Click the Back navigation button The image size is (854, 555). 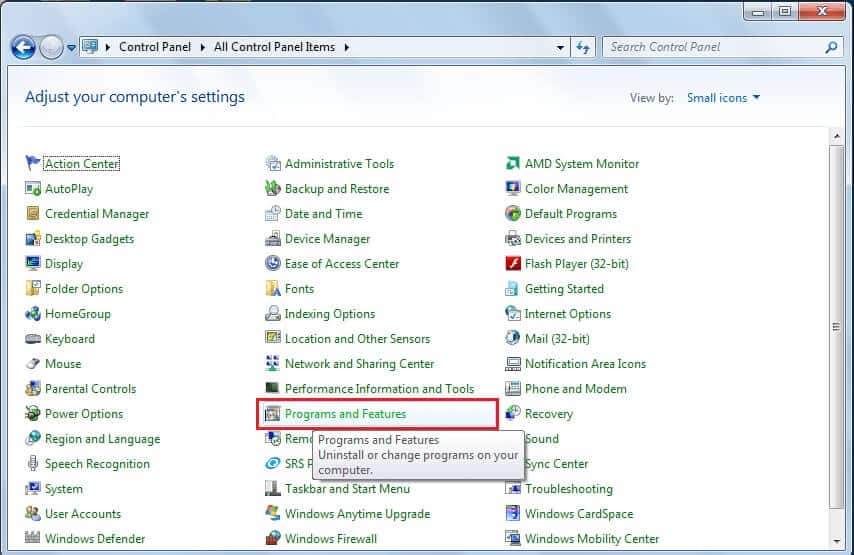pyautogui.click(x=23, y=48)
